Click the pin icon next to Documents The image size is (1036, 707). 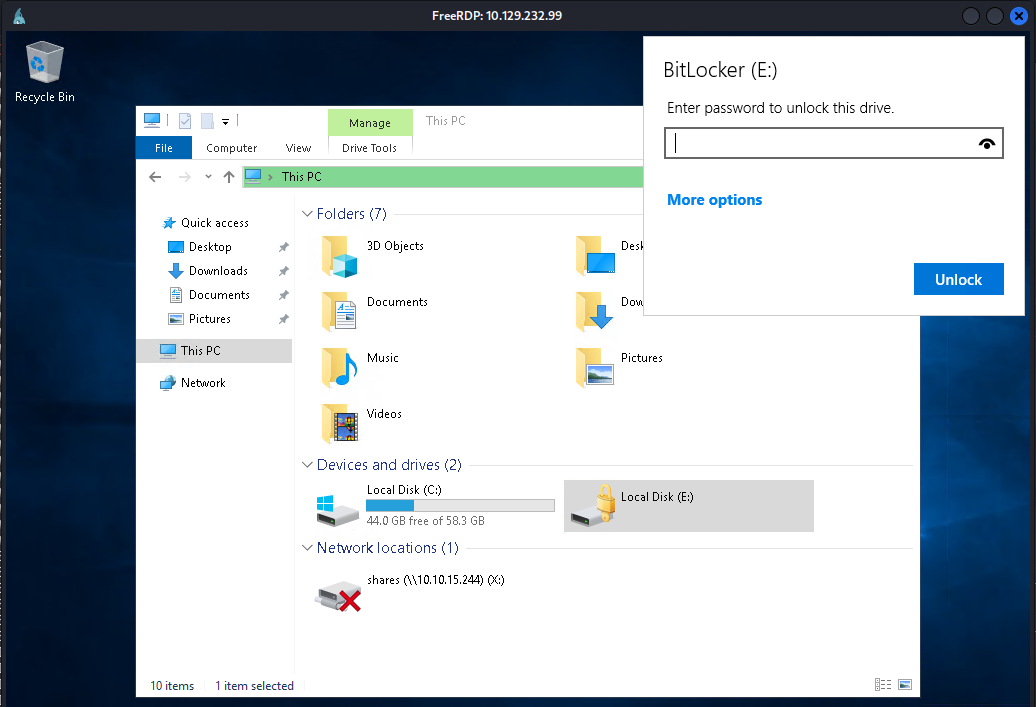click(x=283, y=295)
